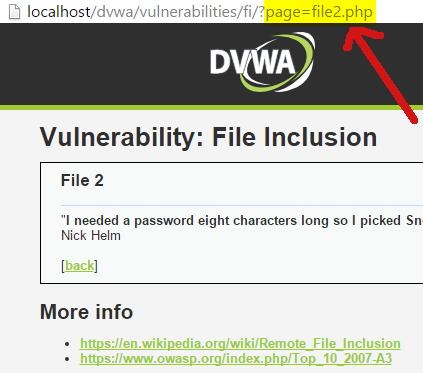Click the blue divider line under File 2
Image resolution: width=423 pixels, height=373 pixels.
pyautogui.click(x=242, y=205)
